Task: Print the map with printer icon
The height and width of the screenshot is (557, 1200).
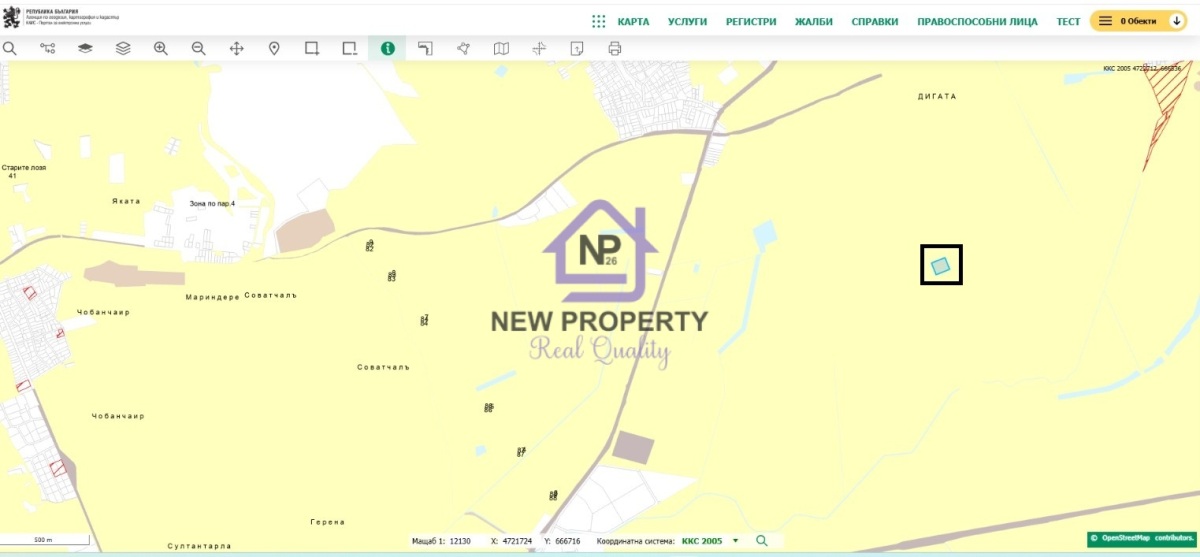Action: tap(614, 48)
